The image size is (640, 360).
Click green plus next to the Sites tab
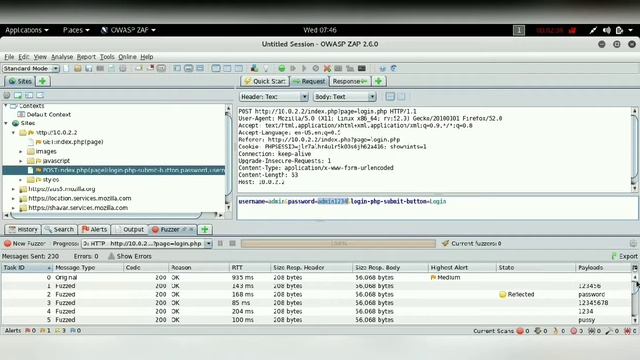click(x=42, y=81)
